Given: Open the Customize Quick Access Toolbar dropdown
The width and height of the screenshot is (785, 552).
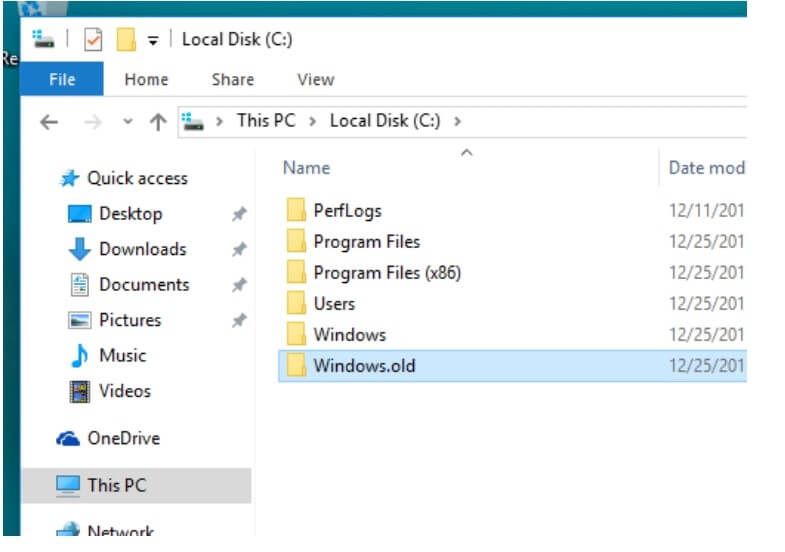Looking at the screenshot, I should point(153,41).
